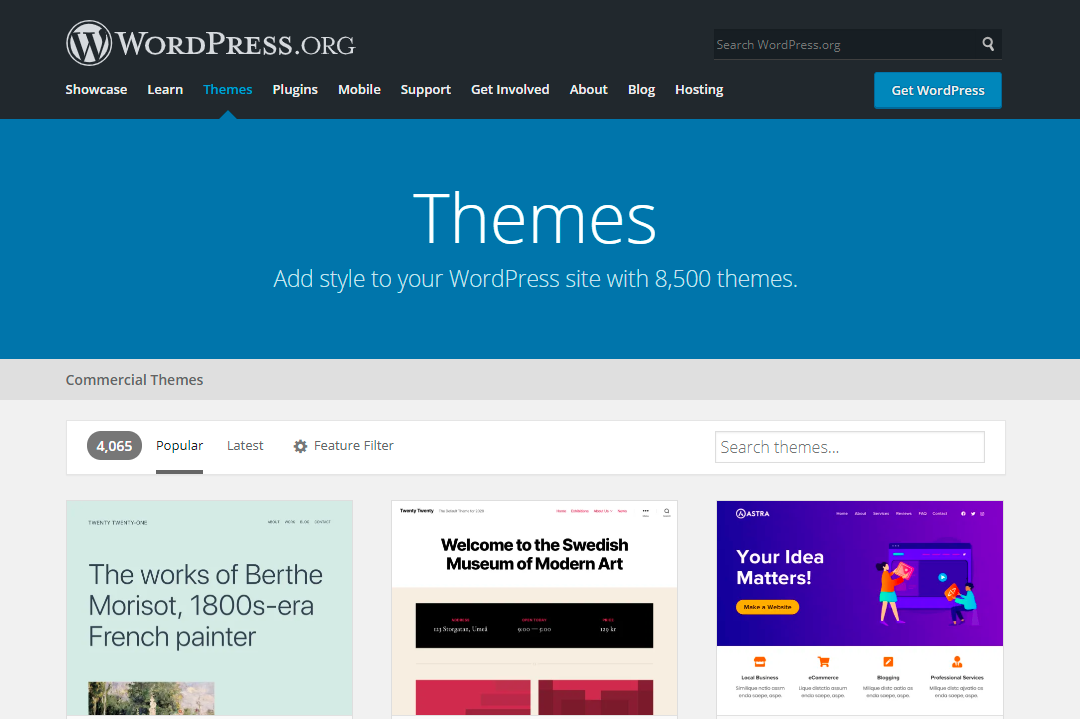Select the Themes navigation item

tap(227, 89)
